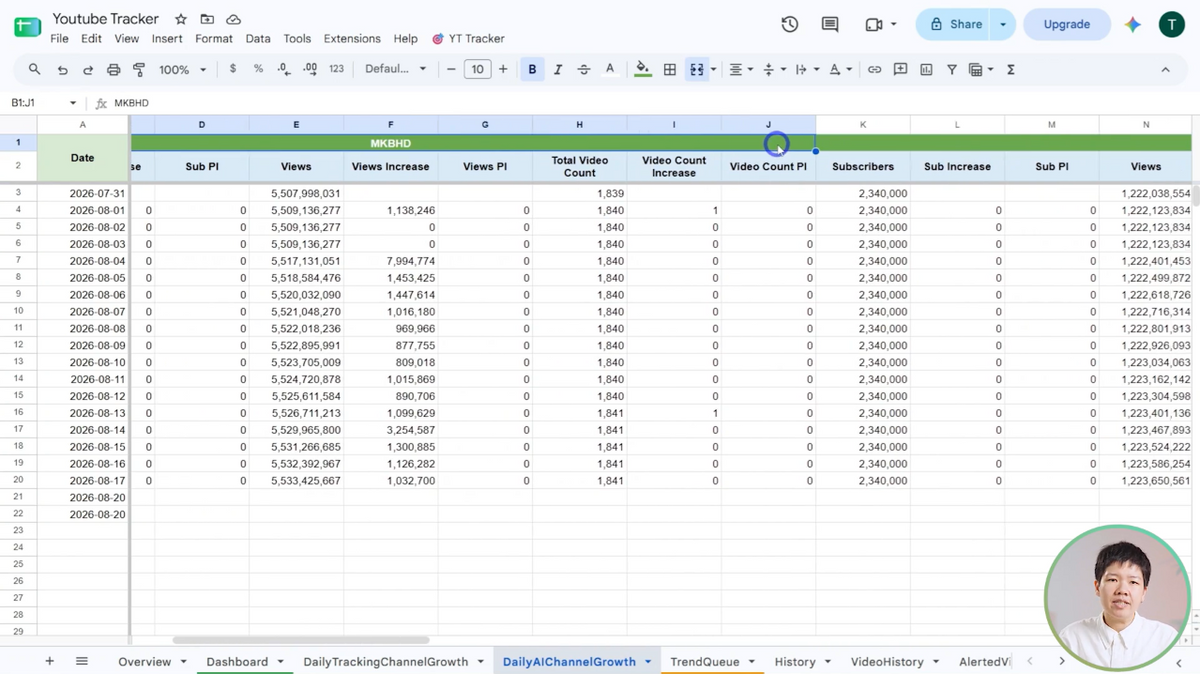Image resolution: width=1200 pixels, height=674 pixels.
Task: Toggle italic formatting
Action: (558, 69)
